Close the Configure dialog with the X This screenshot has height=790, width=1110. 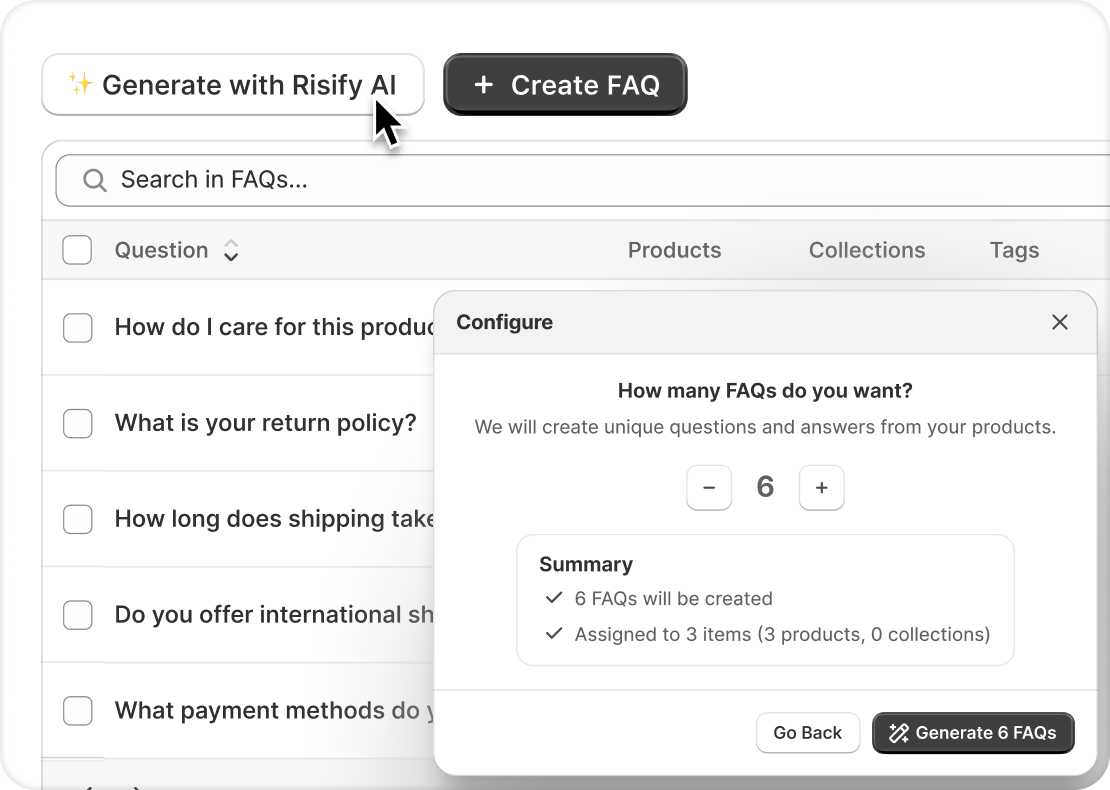point(1060,322)
